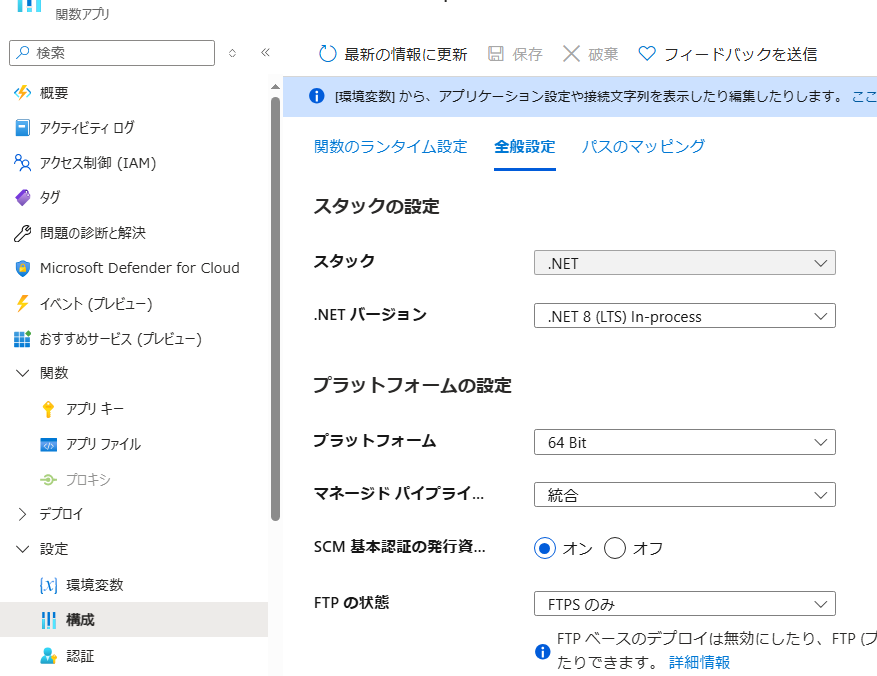This screenshot has width=877, height=676.
Task: Click the 保存 button label
Action: (527, 54)
